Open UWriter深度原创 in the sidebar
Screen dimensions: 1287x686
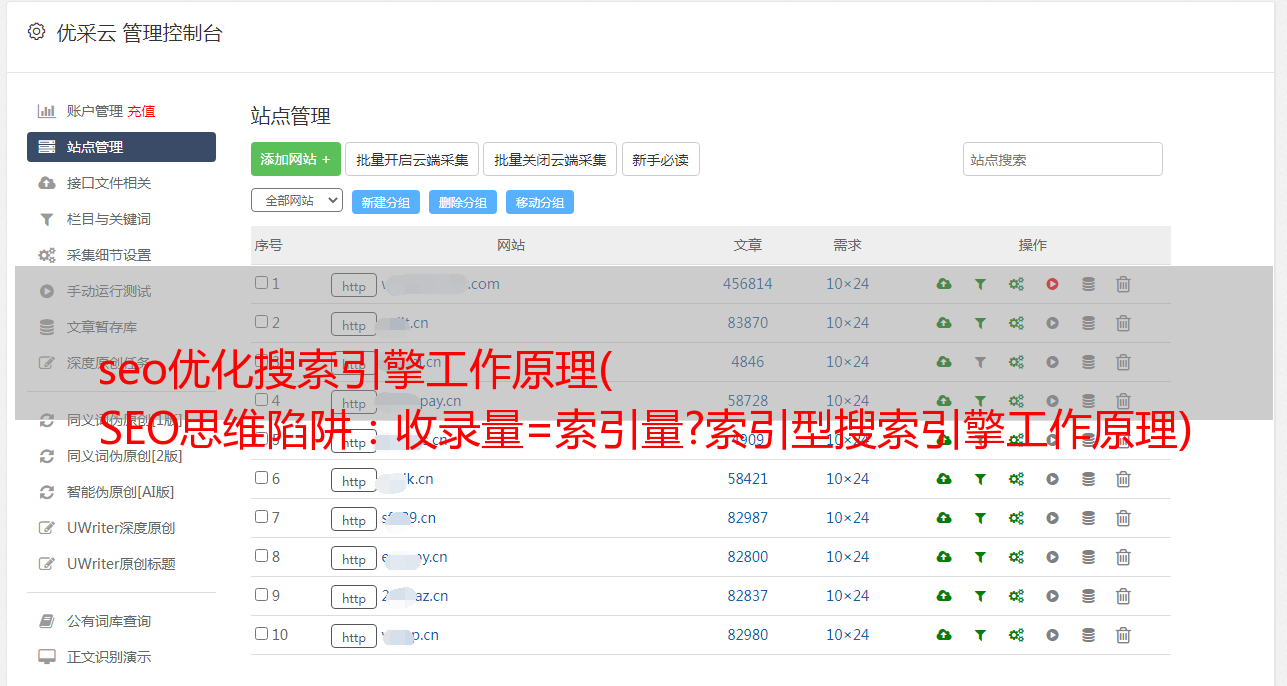pyautogui.click(x=121, y=528)
